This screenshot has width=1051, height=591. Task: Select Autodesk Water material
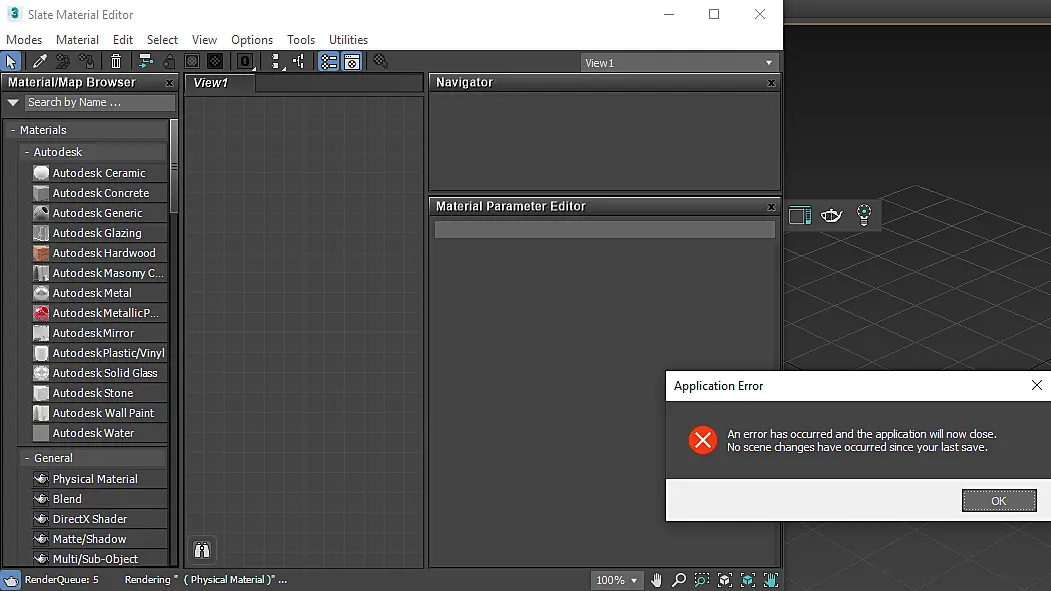pos(99,433)
